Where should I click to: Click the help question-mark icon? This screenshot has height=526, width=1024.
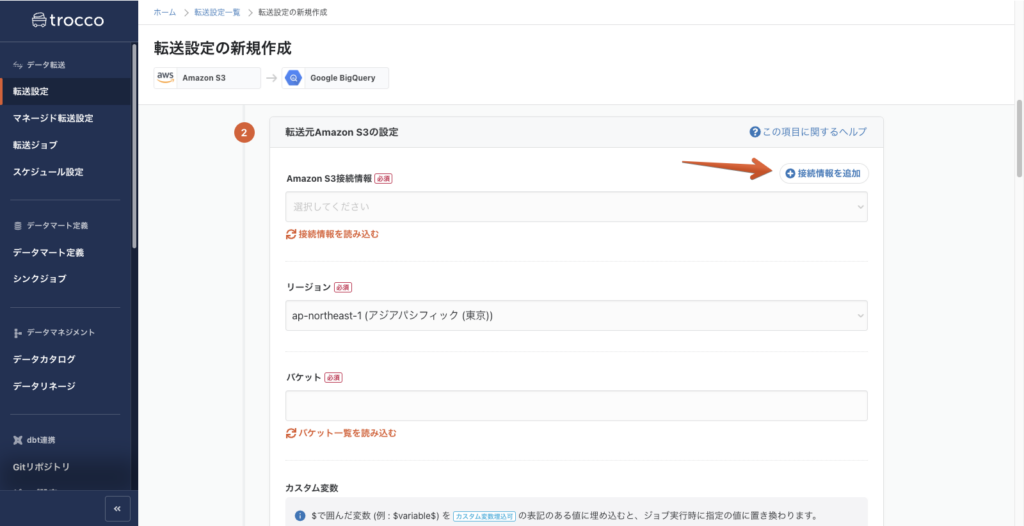[755, 132]
